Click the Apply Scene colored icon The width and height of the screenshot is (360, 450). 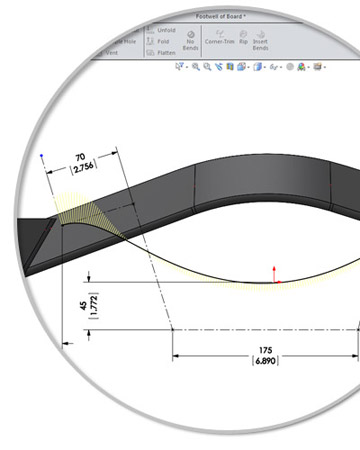pyautogui.click(x=301, y=67)
